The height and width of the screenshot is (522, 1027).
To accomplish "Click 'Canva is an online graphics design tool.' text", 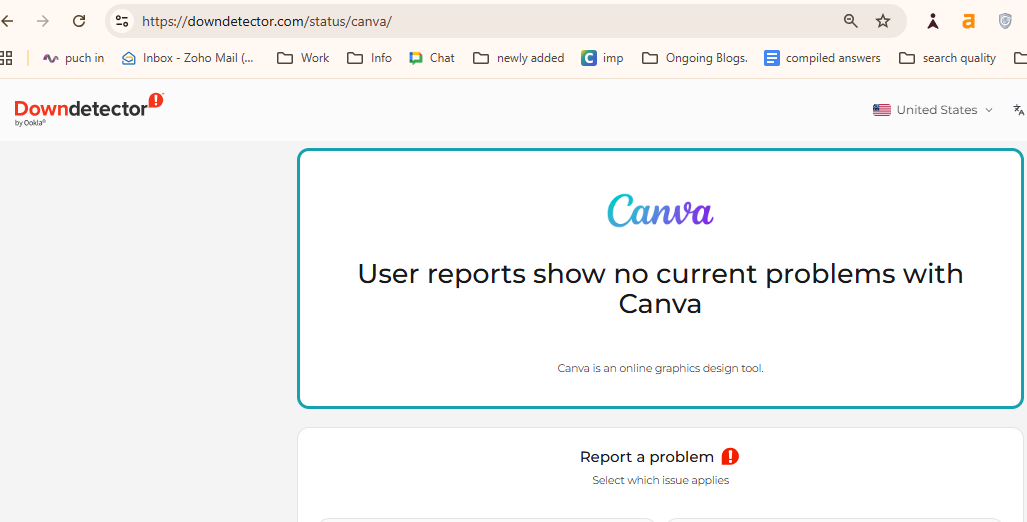I will pyautogui.click(x=660, y=368).
